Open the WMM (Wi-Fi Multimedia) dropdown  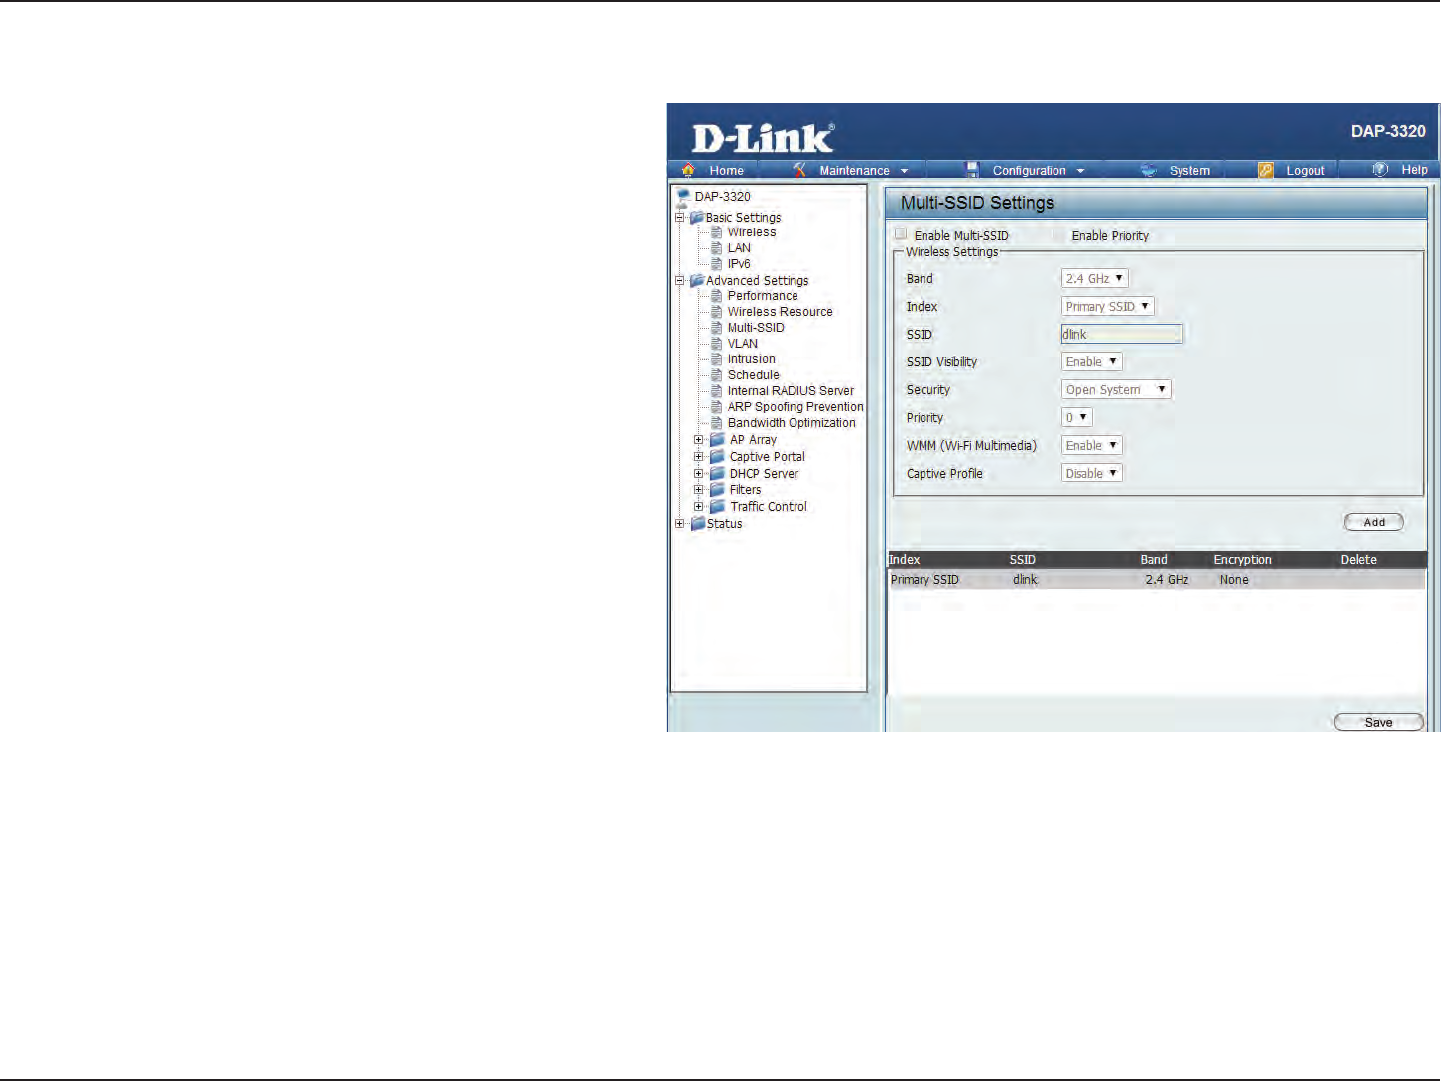pyautogui.click(x=1091, y=446)
